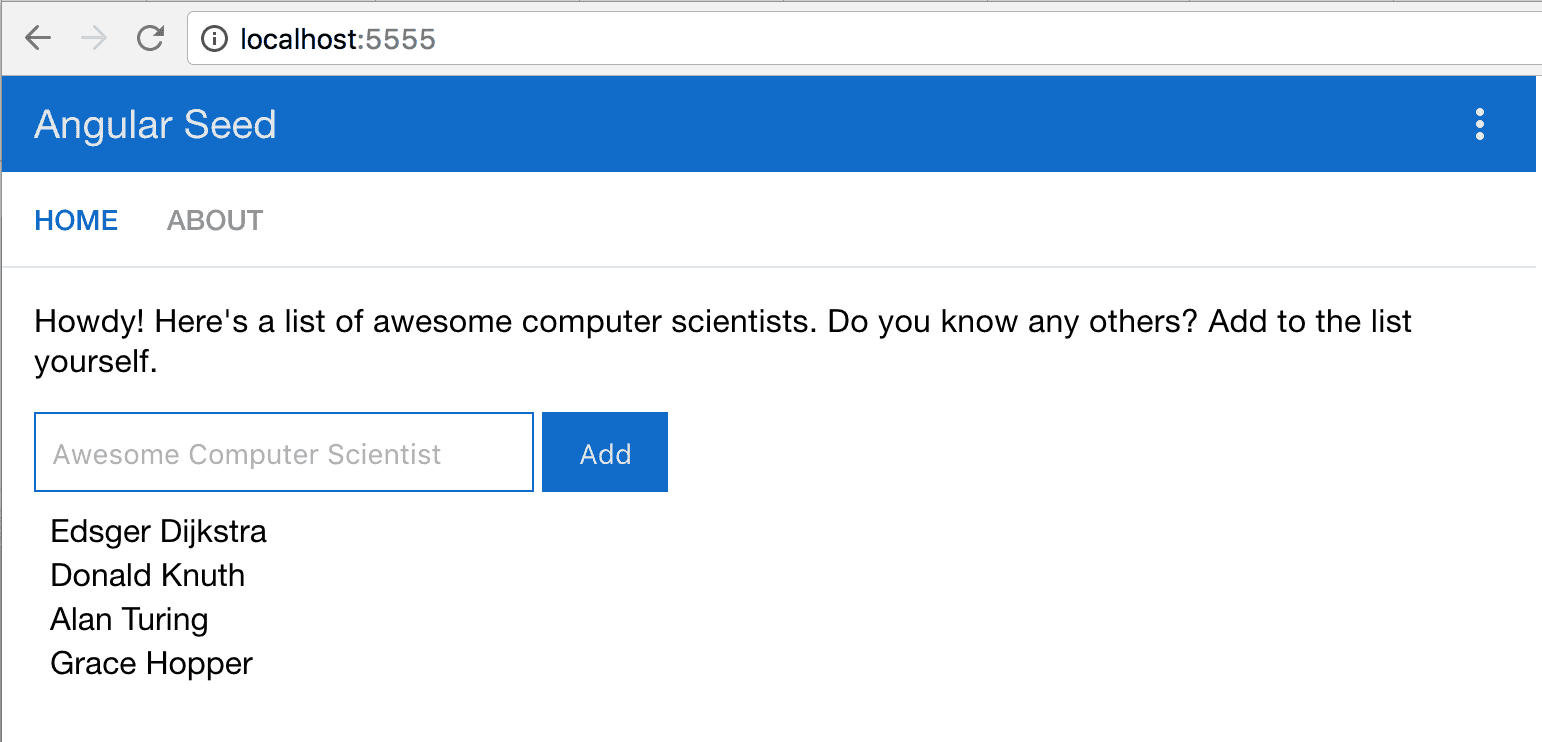
Task: Select Grace Hopper in the list
Action: [x=151, y=664]
